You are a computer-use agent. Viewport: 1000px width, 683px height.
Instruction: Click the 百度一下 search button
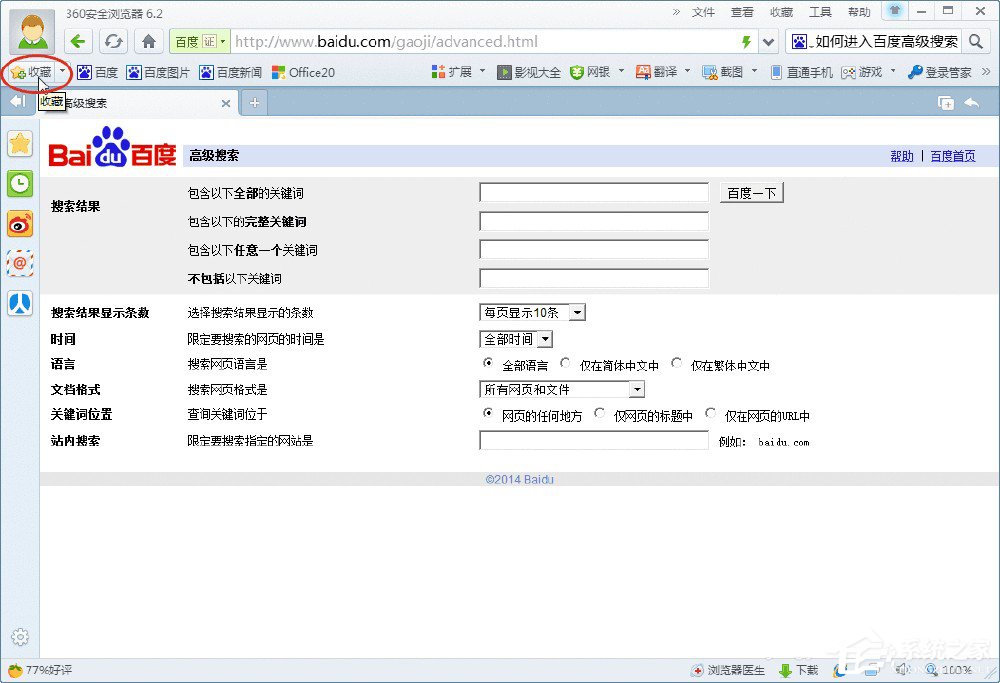click(x=751, y=192)
